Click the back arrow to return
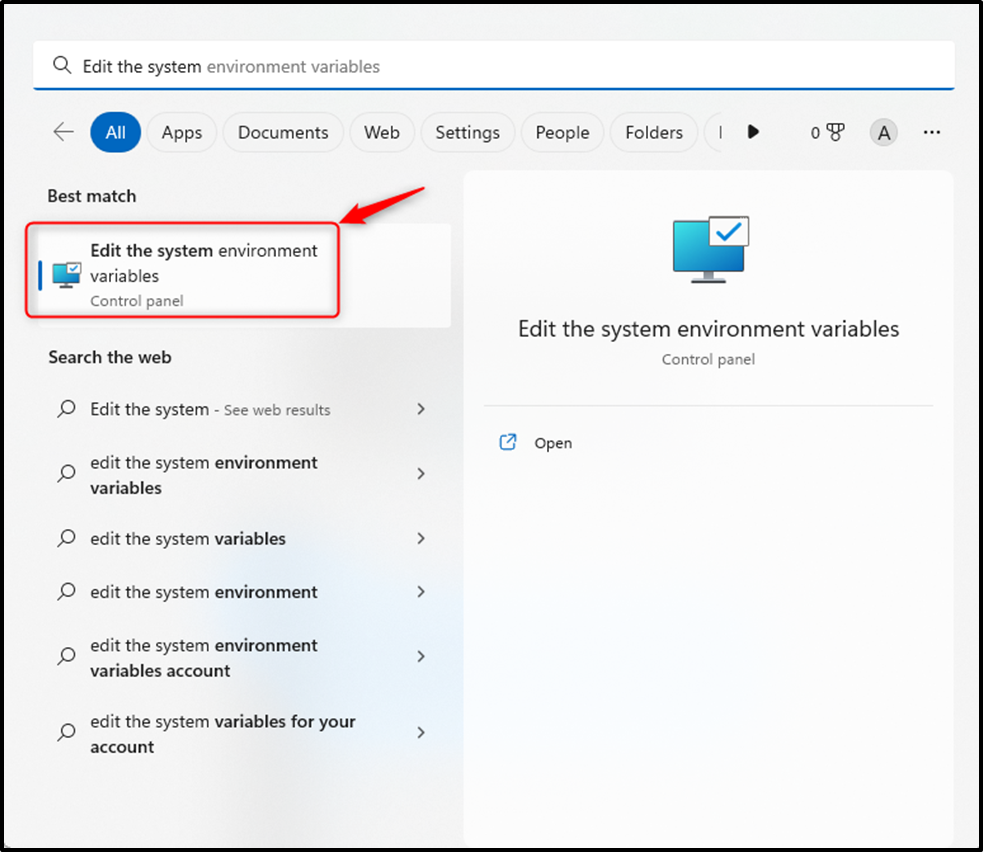The width and height of the screenshot is (983, 852). (62, 131)
